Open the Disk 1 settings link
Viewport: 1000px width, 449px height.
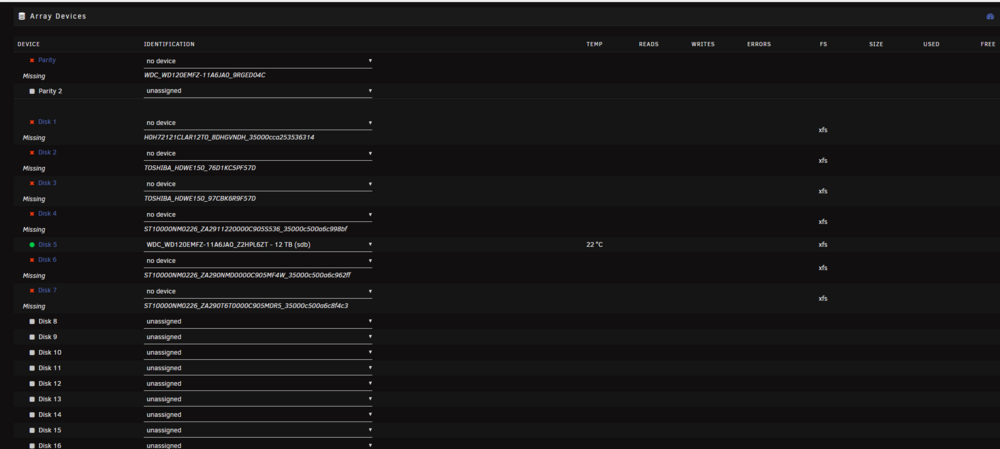[x=47, y=122]
